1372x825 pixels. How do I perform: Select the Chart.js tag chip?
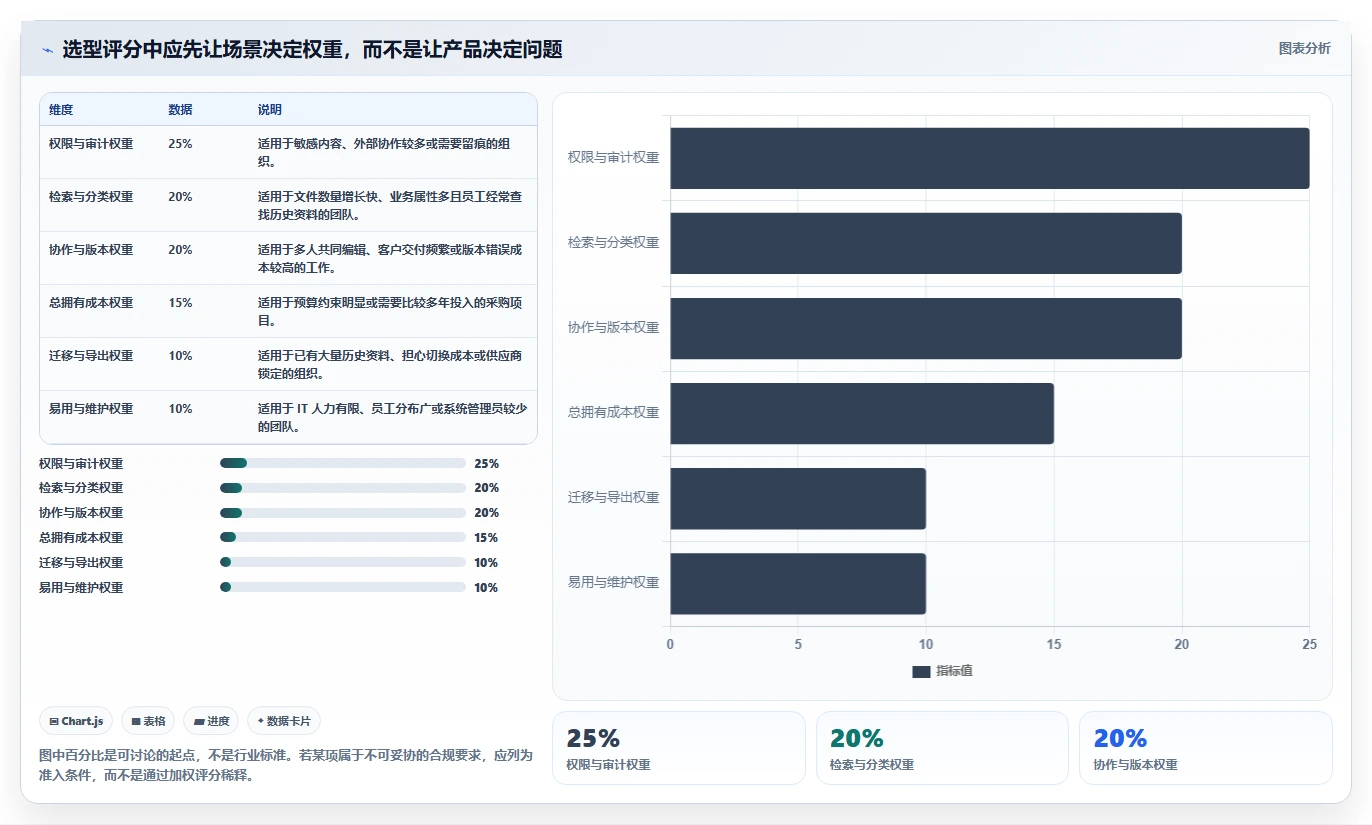click(76, 721)
